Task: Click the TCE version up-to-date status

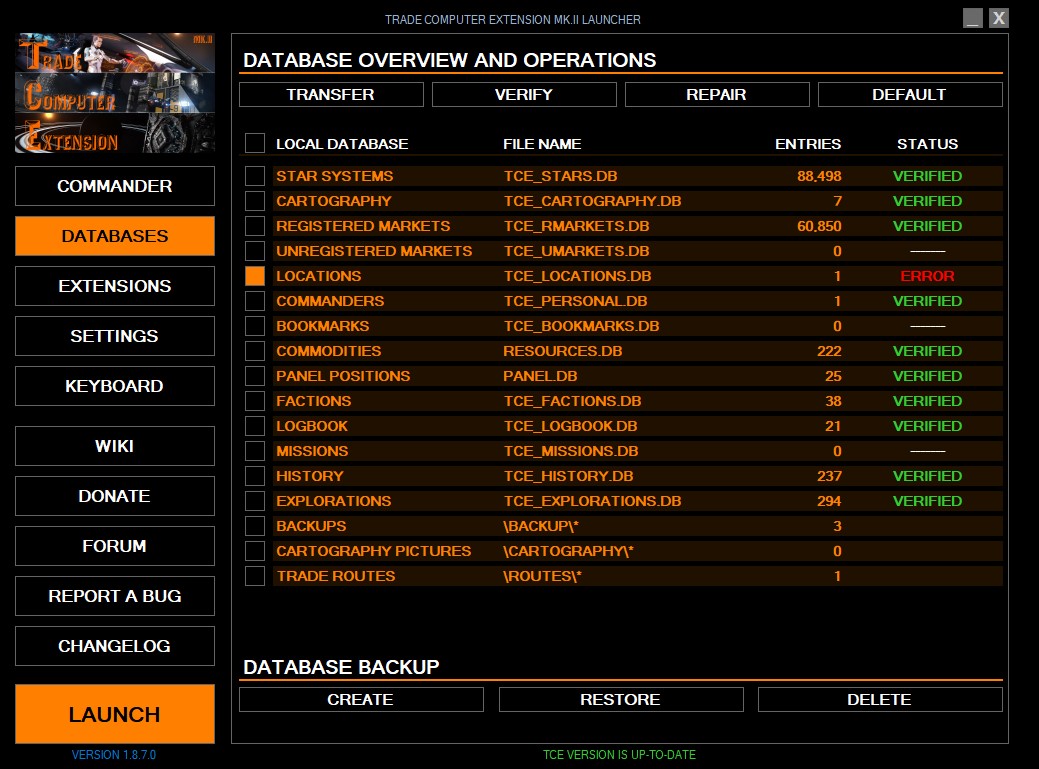Action: click(620, 755)
